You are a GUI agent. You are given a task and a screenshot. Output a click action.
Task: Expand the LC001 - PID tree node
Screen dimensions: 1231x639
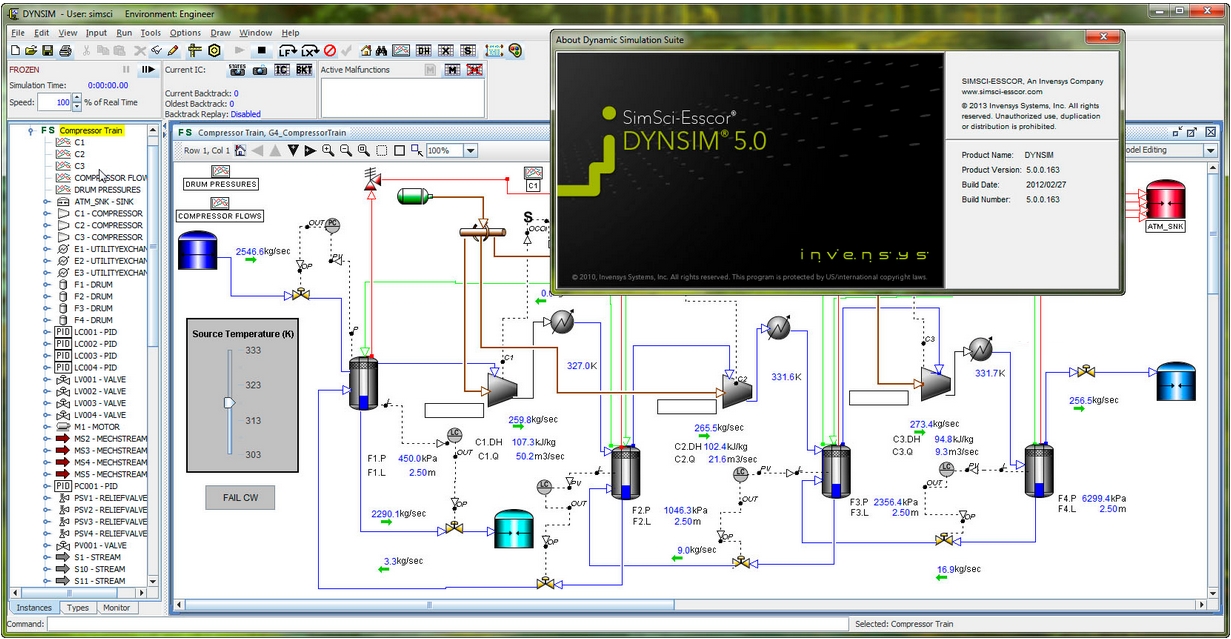tap(46, 332)
